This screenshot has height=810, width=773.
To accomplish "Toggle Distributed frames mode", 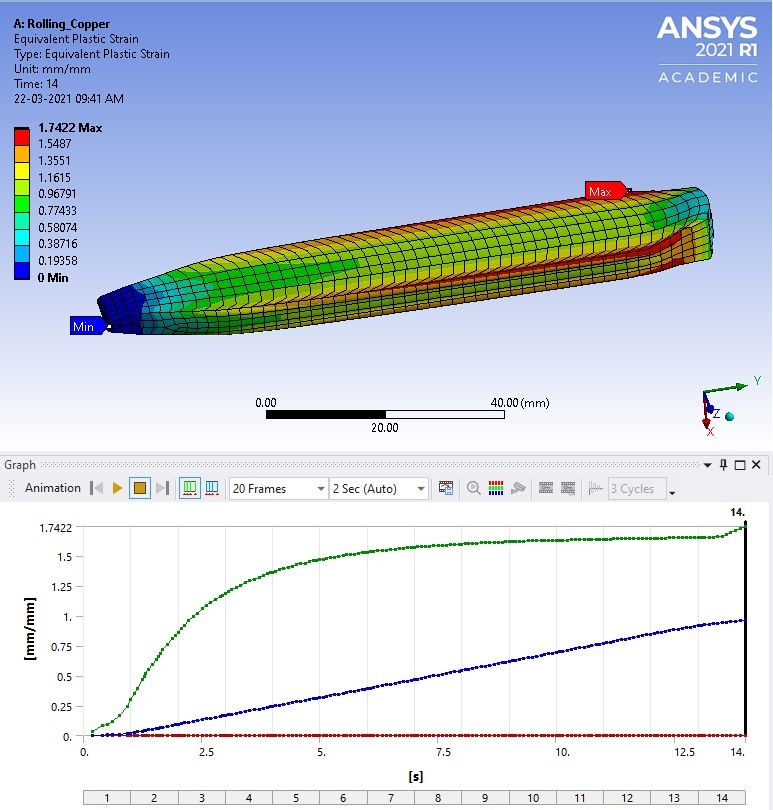I will click(190, 488).
